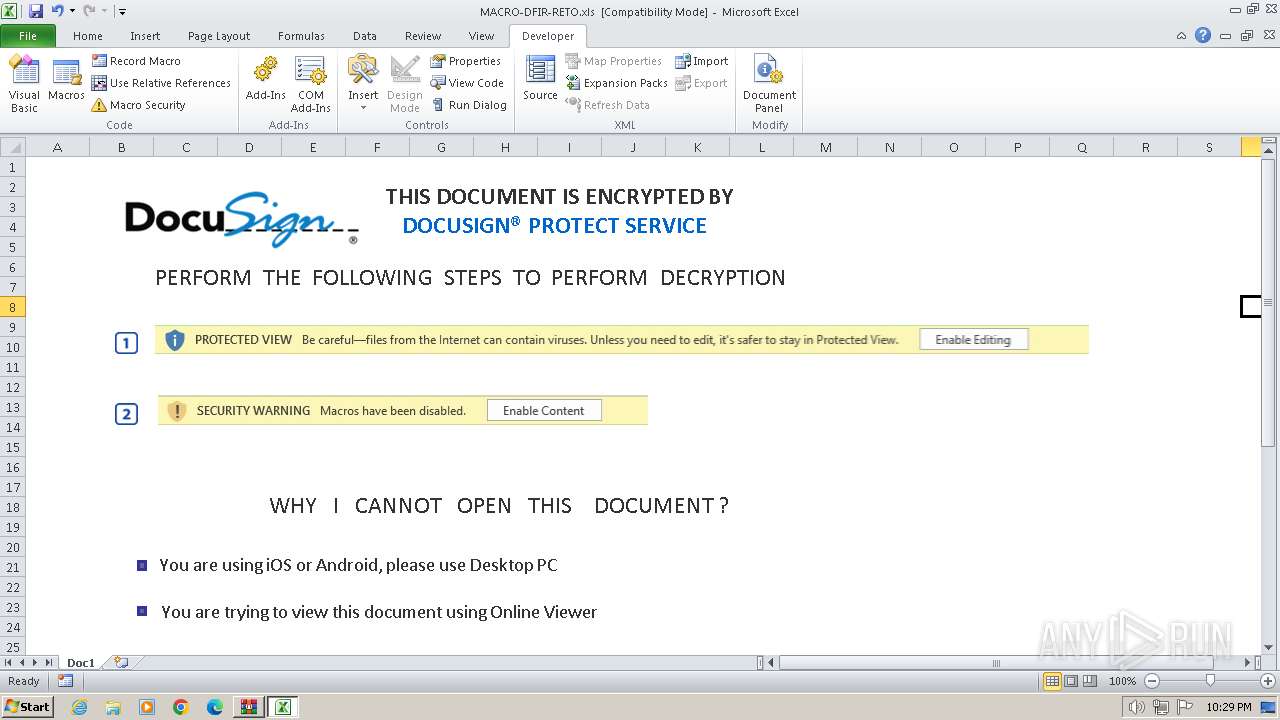Open Internet Explorer from taskbar
The height and width of the screenshot is (720, 1280).
coord(79,707)
